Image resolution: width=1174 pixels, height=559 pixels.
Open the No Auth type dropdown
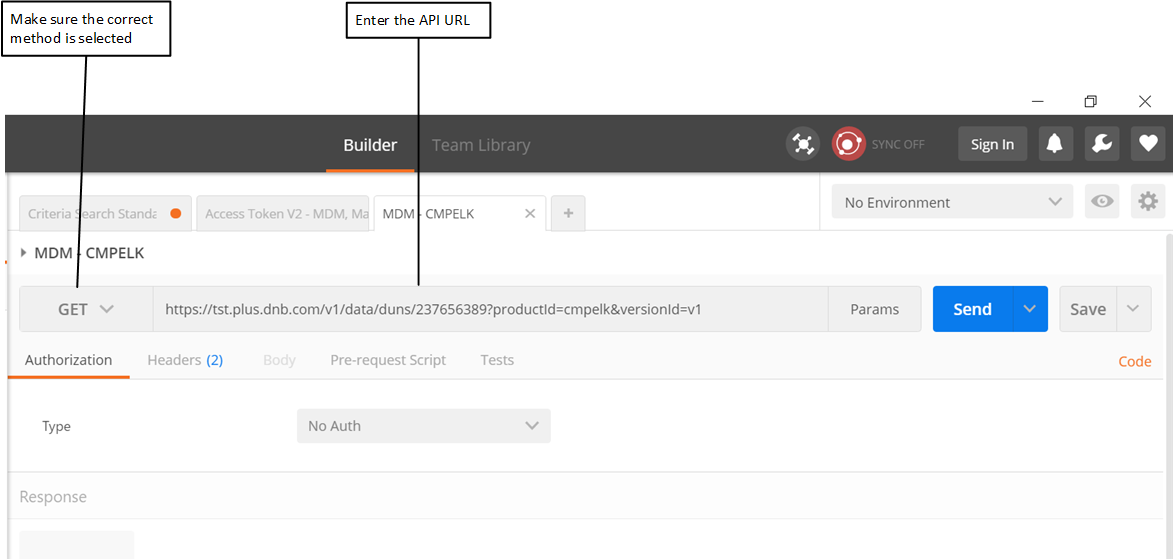[424, 426]
